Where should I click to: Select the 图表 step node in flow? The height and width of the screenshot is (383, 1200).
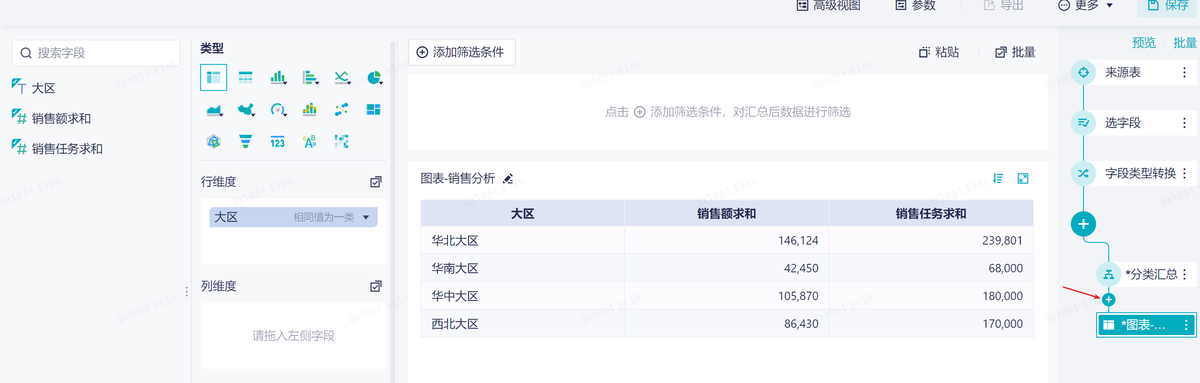(x=1146, y=325)
